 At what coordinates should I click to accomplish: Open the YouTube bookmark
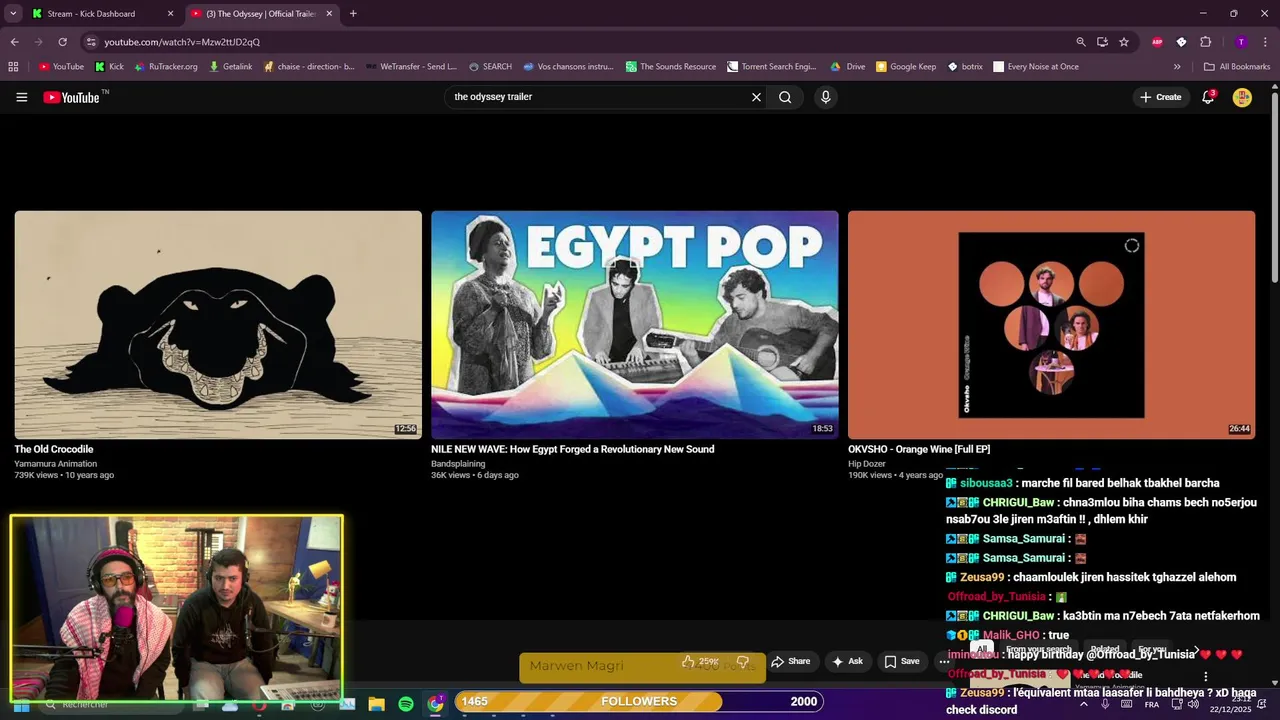click(x=61, y=67)
